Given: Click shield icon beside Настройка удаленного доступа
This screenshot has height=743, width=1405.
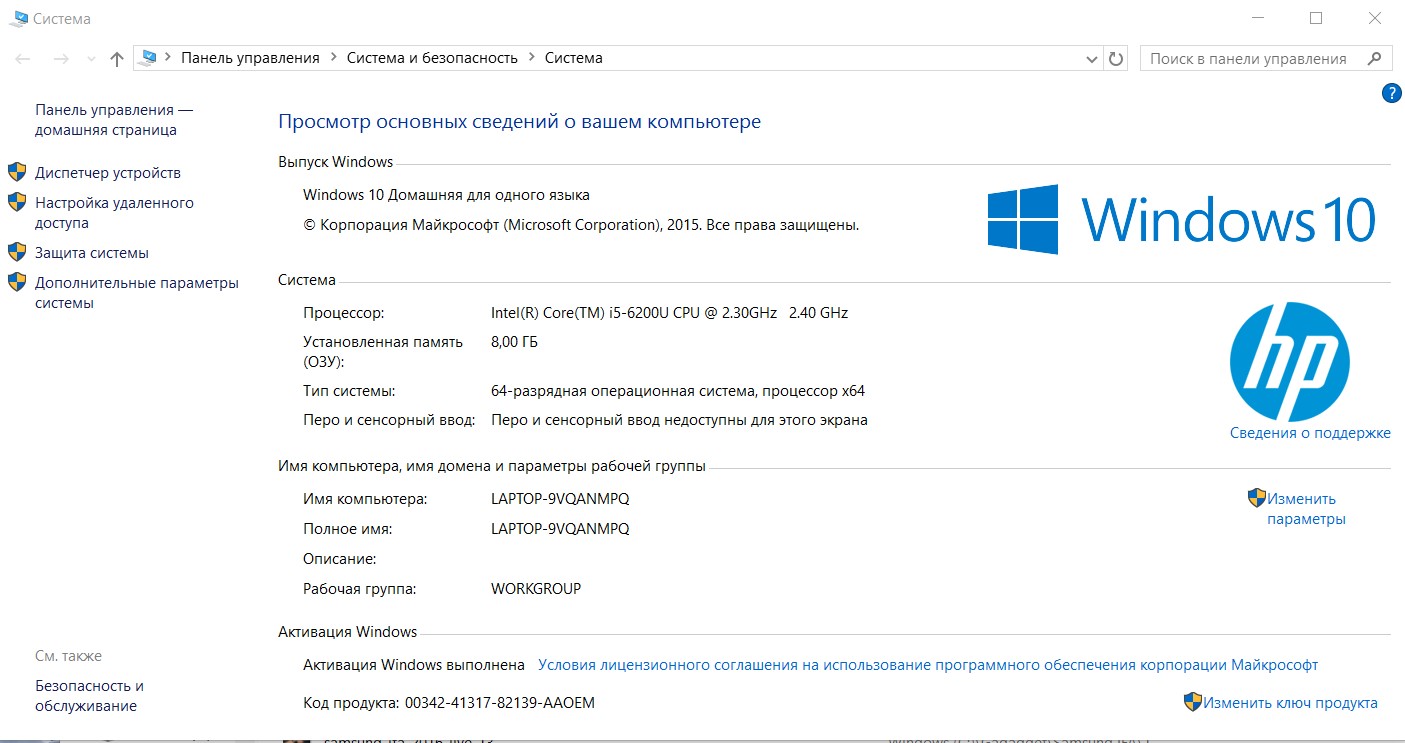Looking at the screenshot, I should click(17, 202).
